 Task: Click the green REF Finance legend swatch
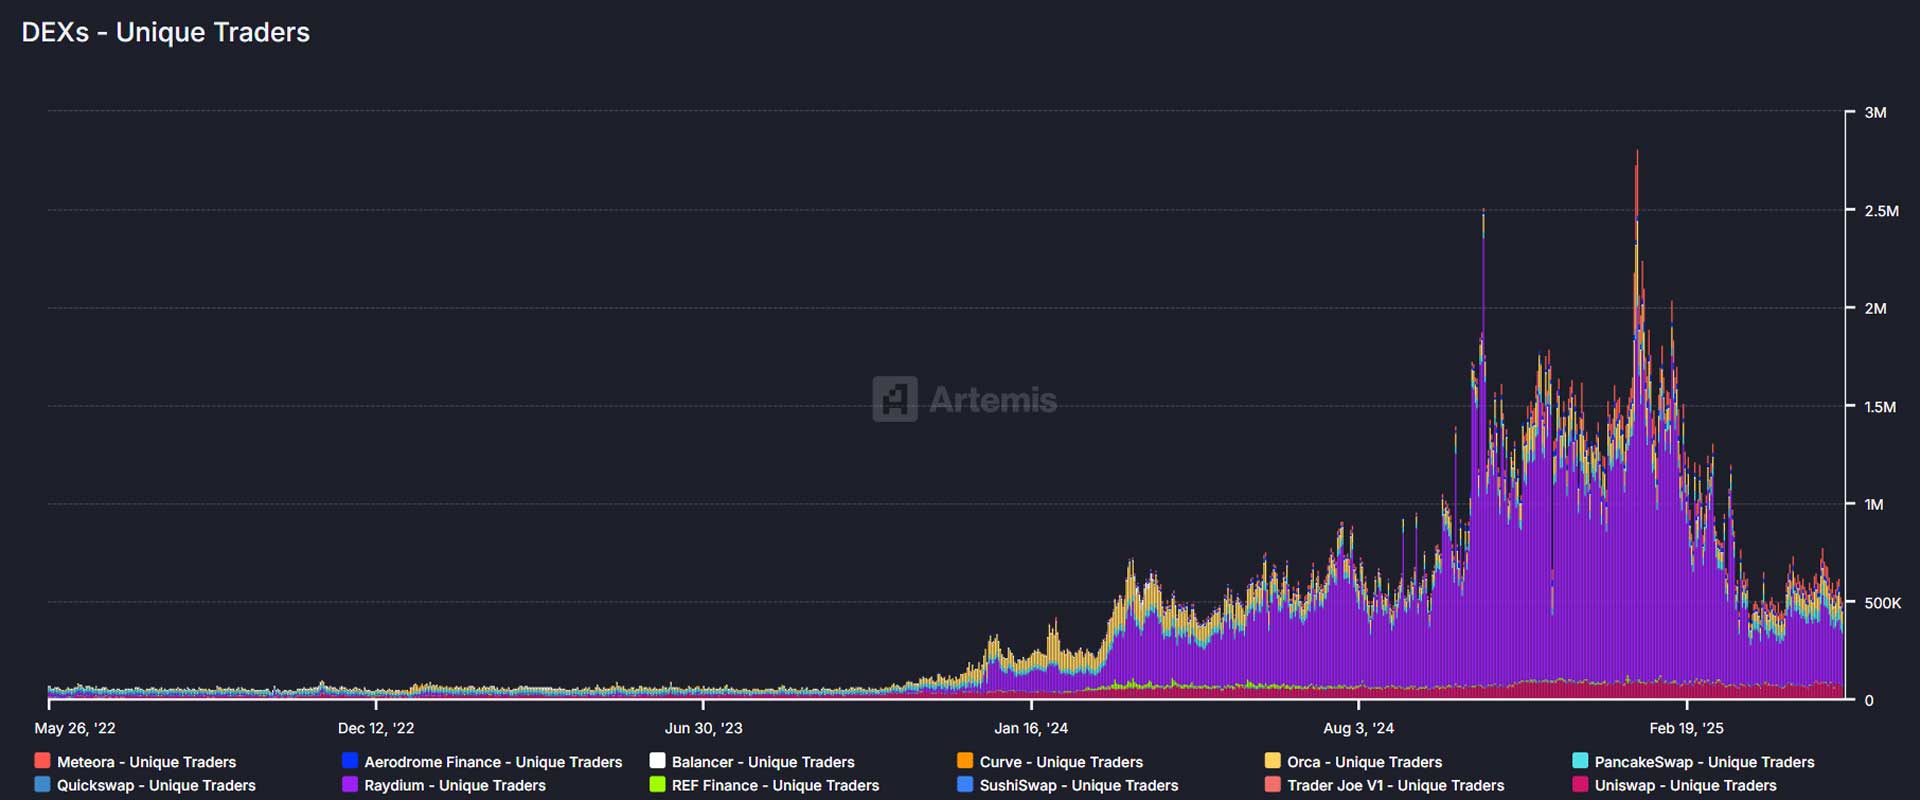coord(657,785)
